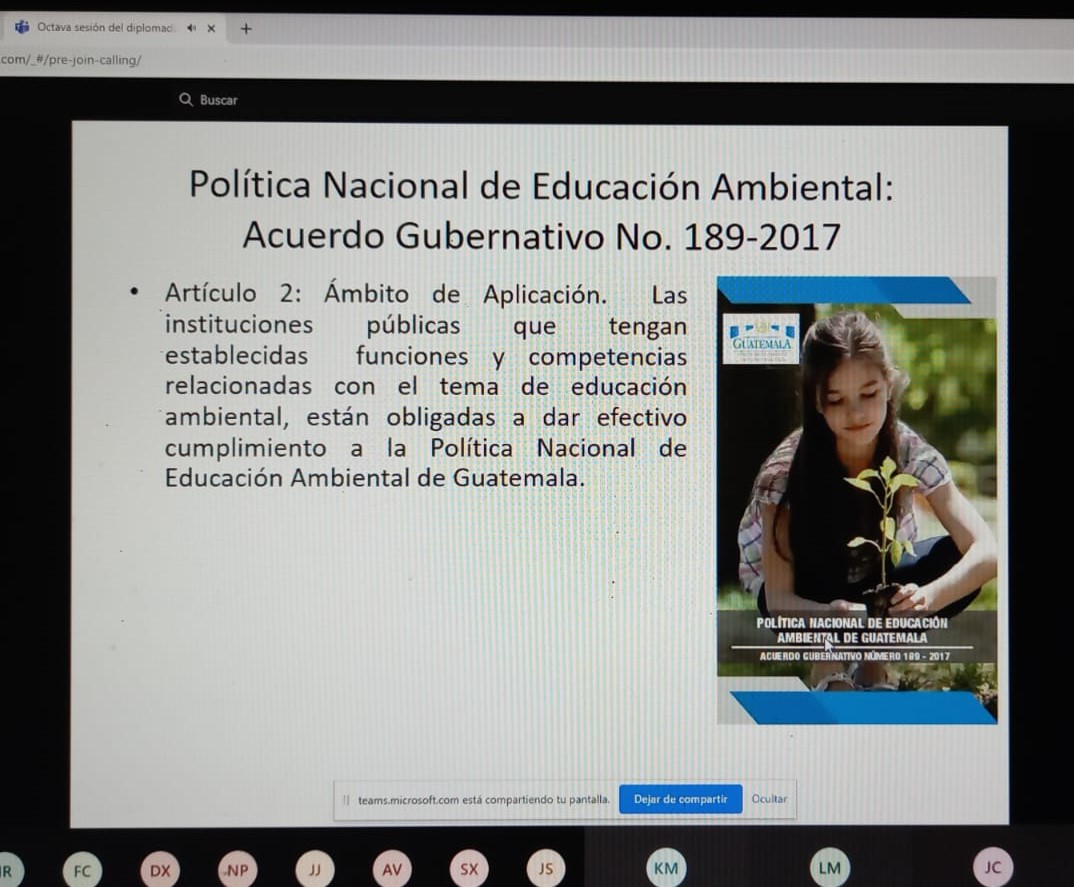Select the DX participant avatar

[x=159, y=870]
